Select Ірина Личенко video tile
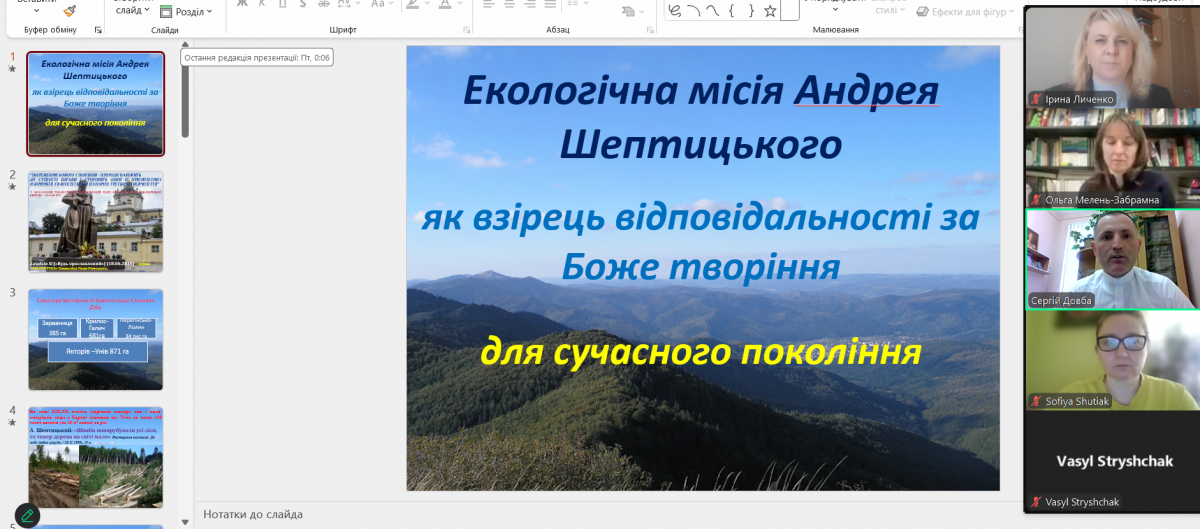This screenshot has height=529, width=1200. tap(1113, 57)
